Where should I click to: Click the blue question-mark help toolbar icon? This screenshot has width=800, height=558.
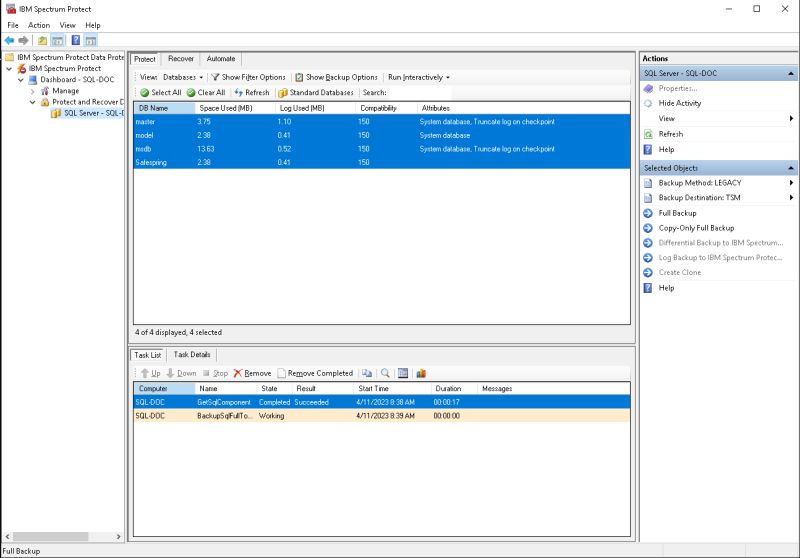(76, 40)
